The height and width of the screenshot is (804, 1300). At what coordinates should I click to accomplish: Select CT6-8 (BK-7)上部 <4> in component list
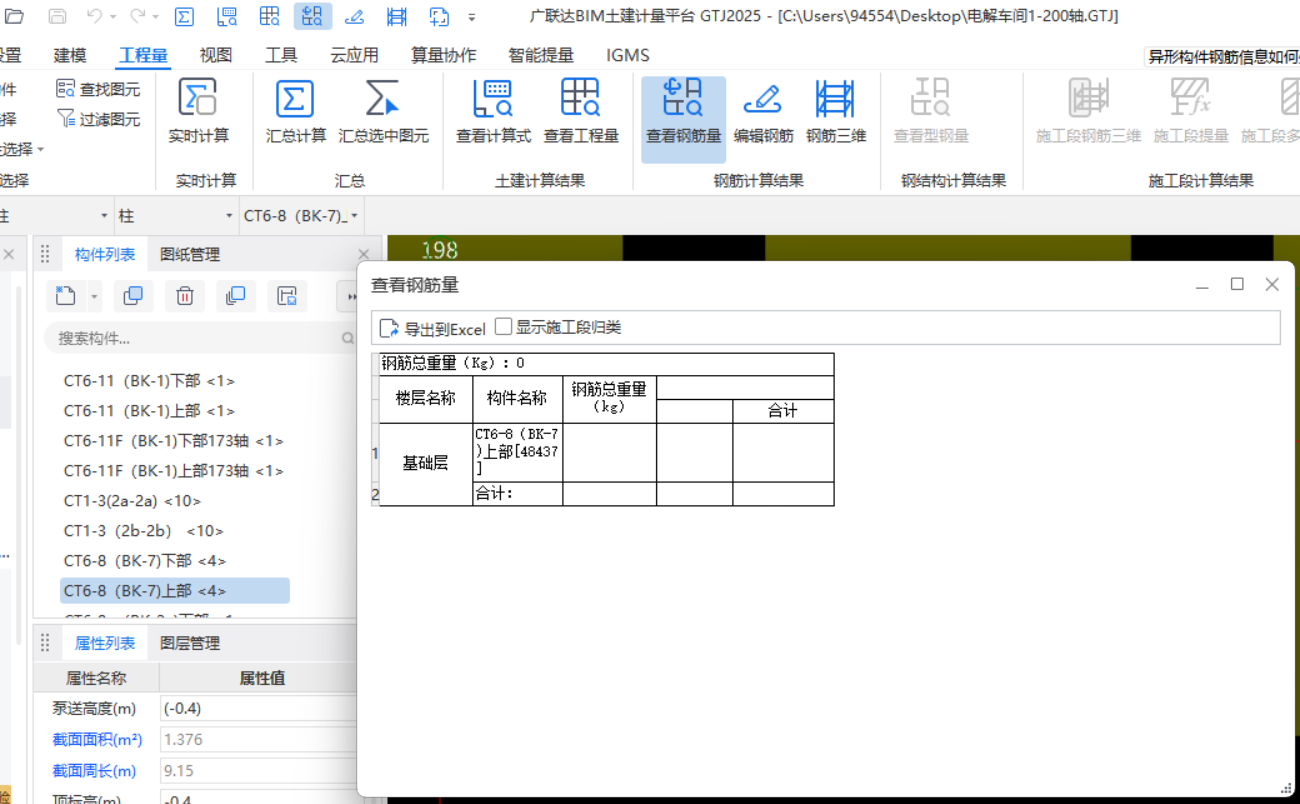[175, 591]
